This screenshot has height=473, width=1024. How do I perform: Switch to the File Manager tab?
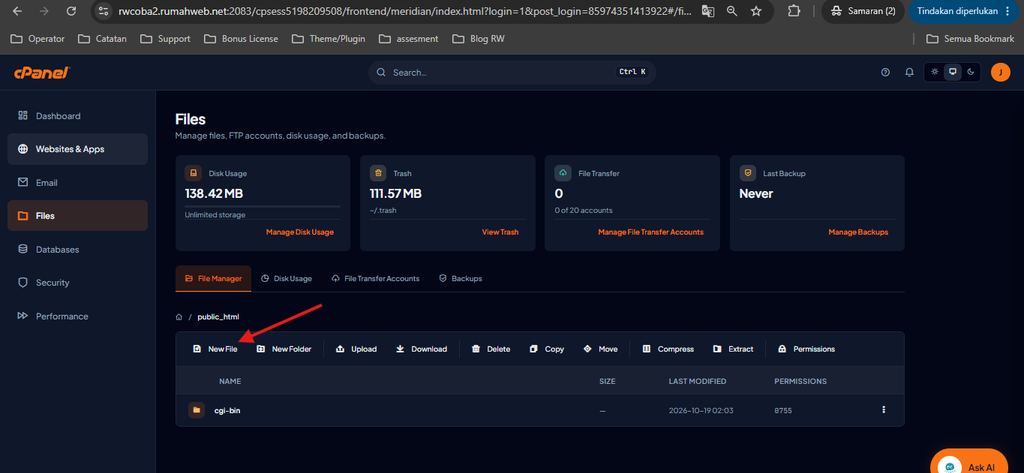(214, 278)
